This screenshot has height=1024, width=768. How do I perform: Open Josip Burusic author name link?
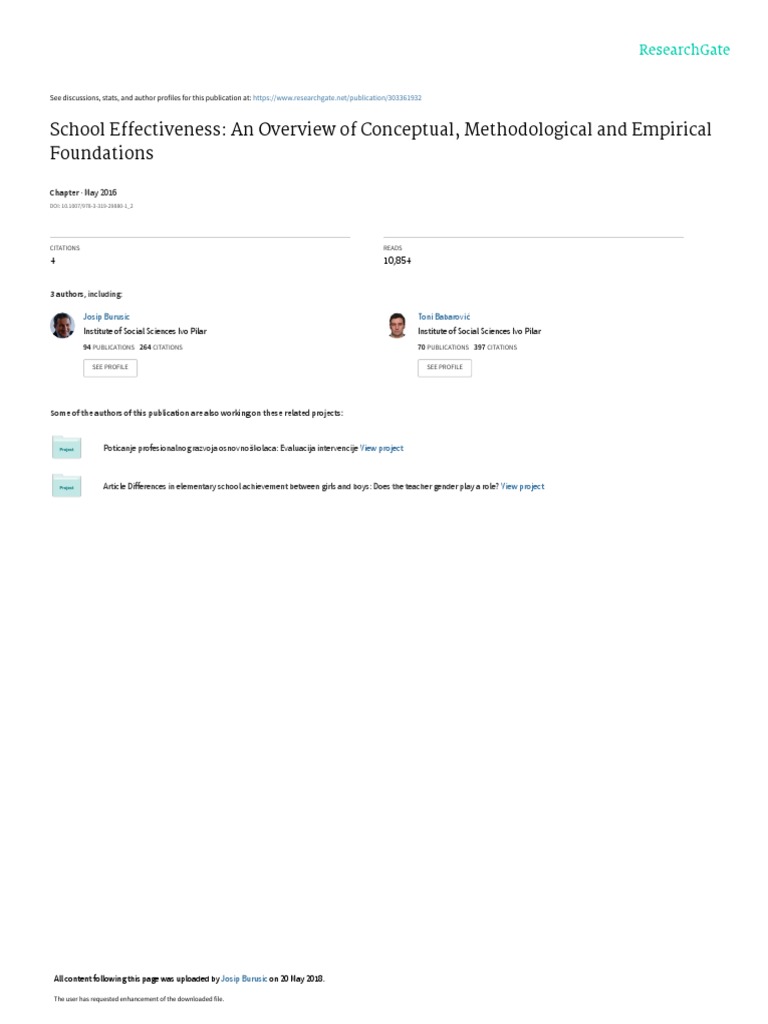coord(106,316)
